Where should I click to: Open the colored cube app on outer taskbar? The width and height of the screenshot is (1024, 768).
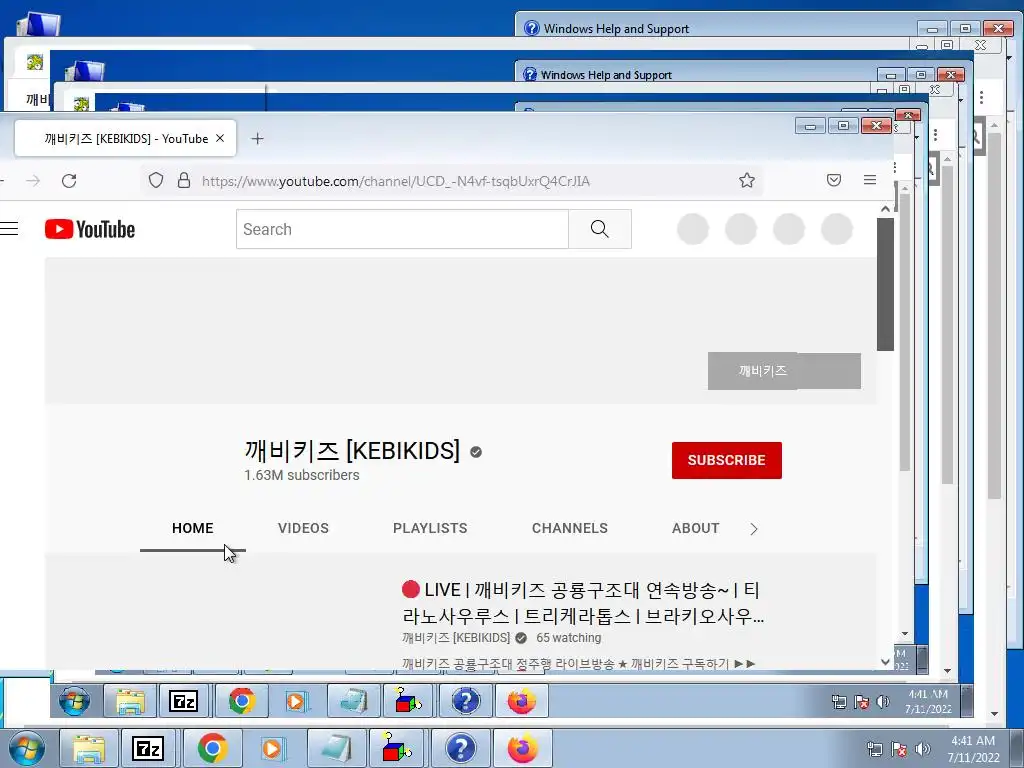coord(396,748)
